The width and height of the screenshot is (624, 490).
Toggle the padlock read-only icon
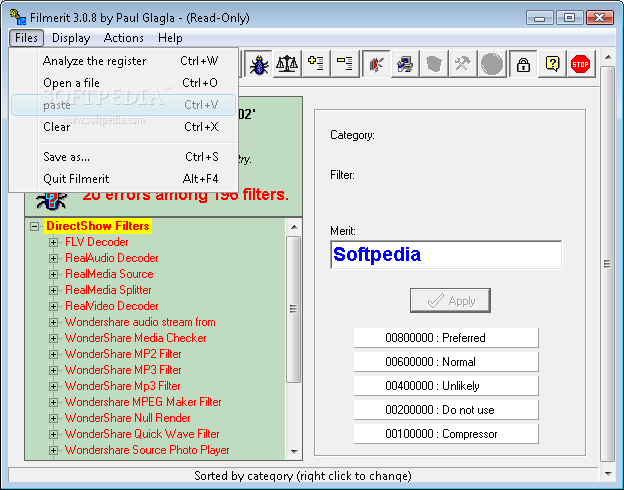523,64
